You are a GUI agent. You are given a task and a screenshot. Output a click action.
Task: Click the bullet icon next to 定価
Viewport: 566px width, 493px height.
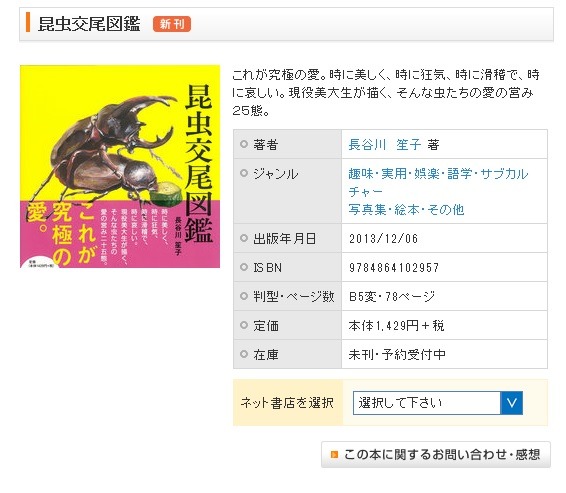tap(244, 325)
